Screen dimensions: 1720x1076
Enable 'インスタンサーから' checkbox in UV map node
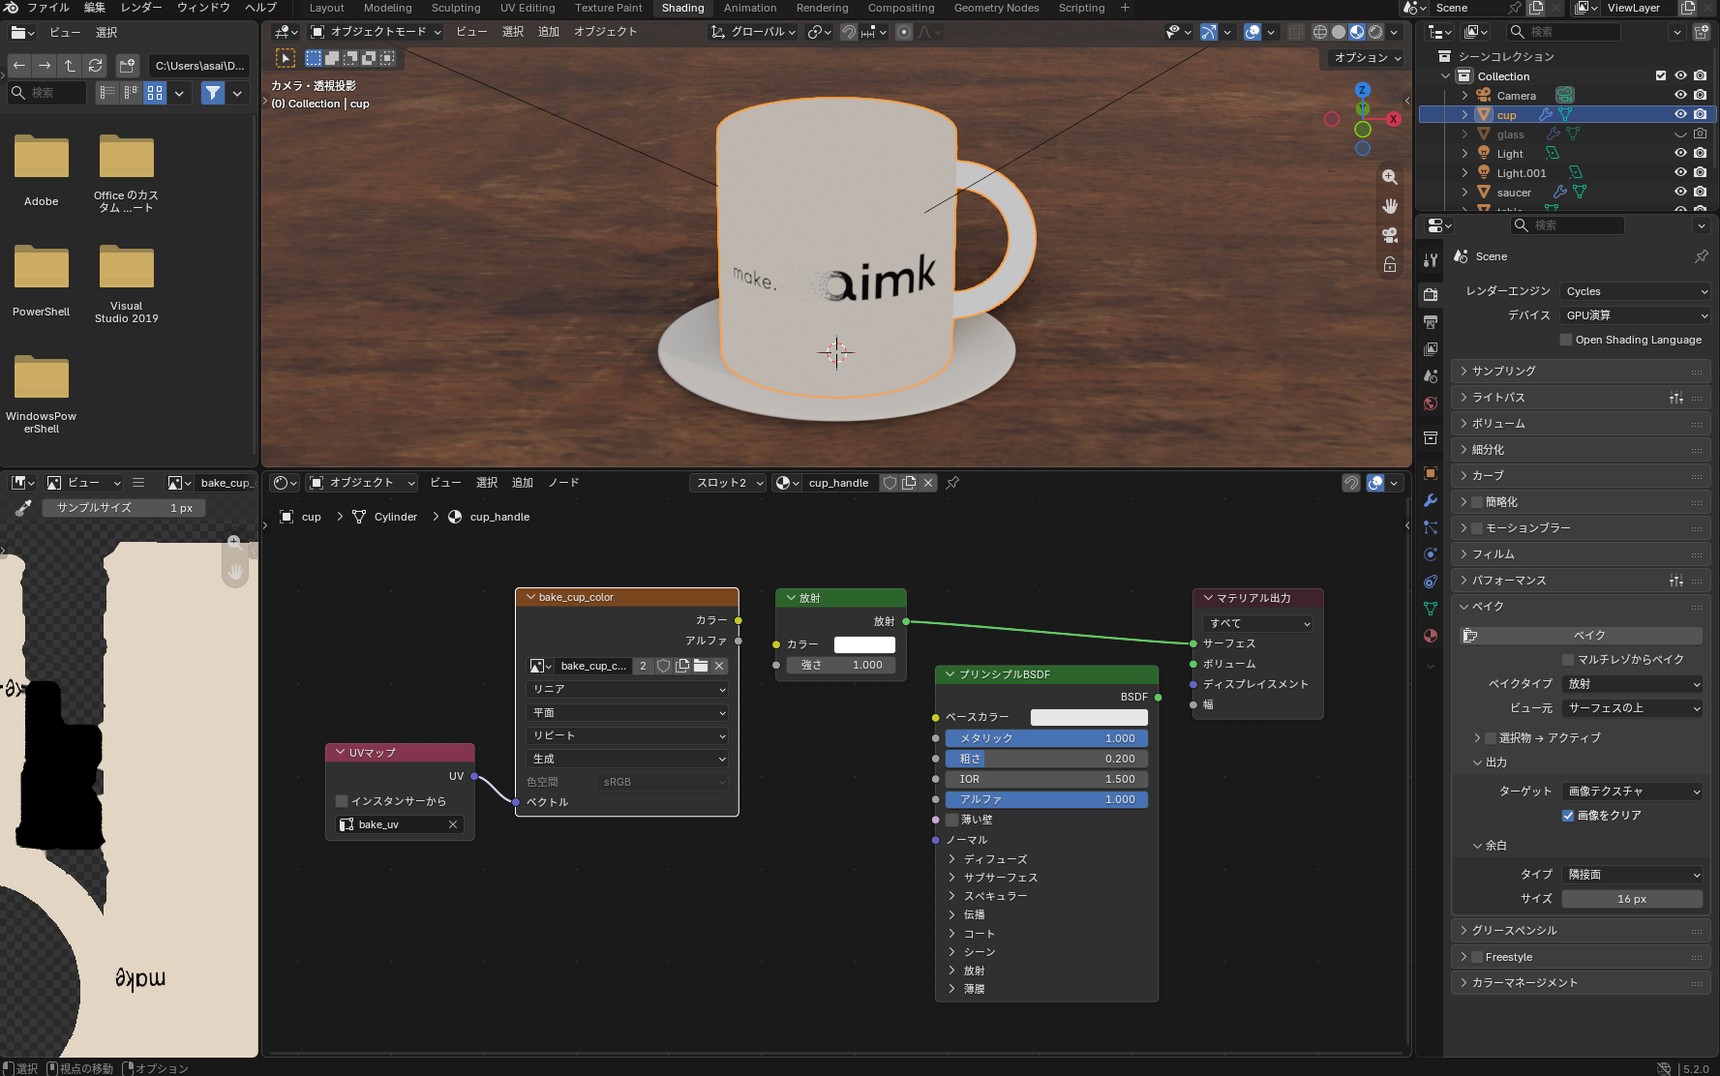[342, 801]
